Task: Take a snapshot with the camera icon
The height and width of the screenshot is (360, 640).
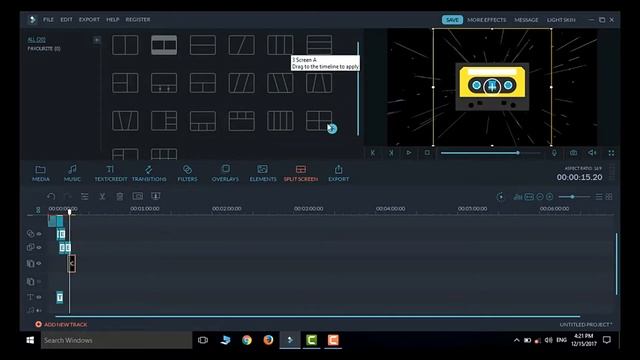Action: pos(573,153)
